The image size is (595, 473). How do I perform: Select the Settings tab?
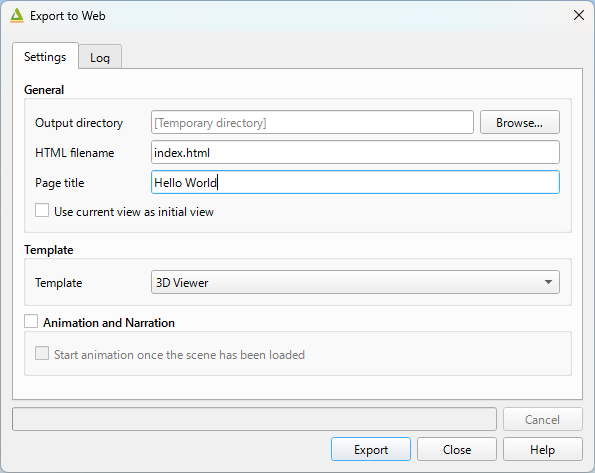coord(45,57)
